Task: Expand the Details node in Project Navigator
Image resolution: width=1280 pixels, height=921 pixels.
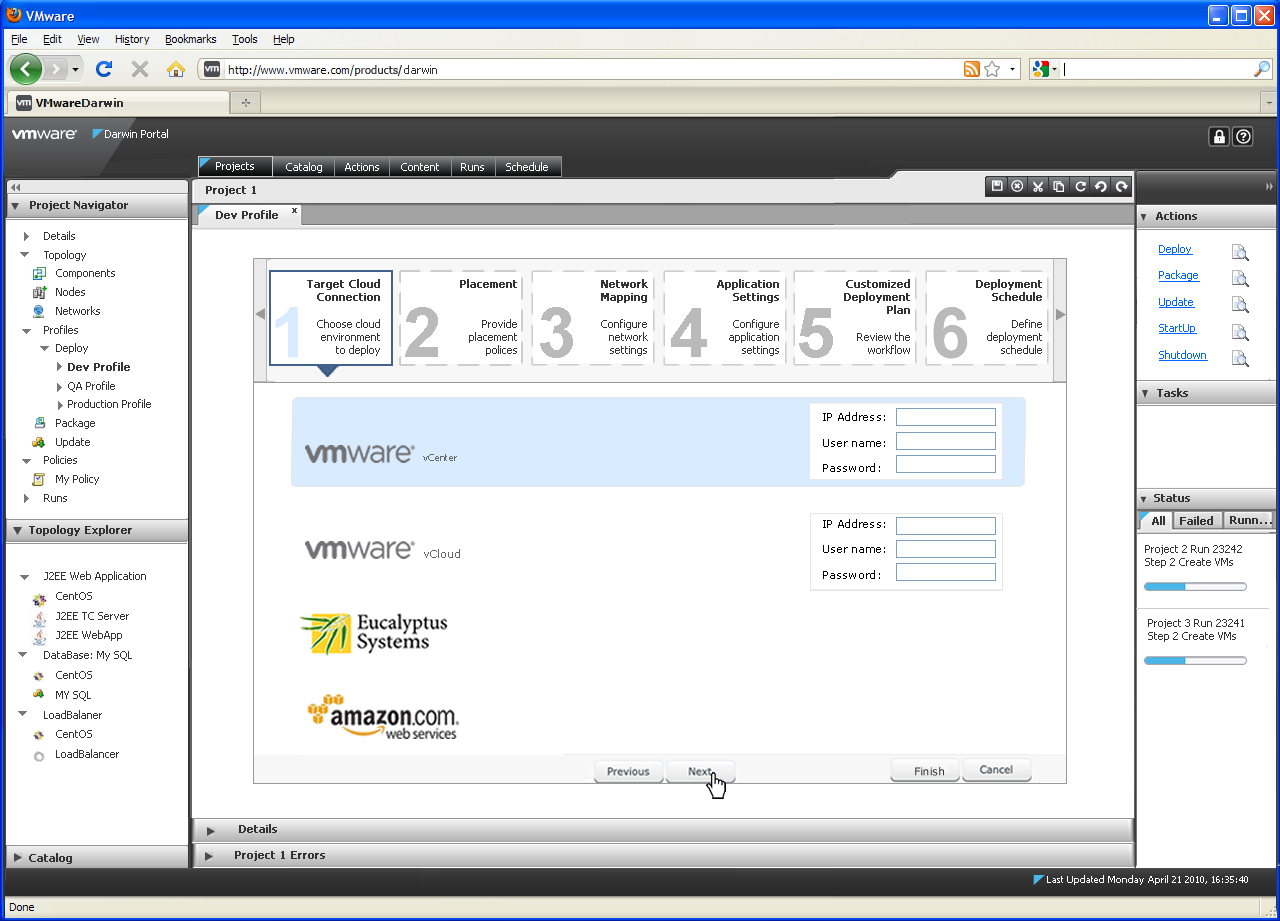Action: tap(27, 236)
